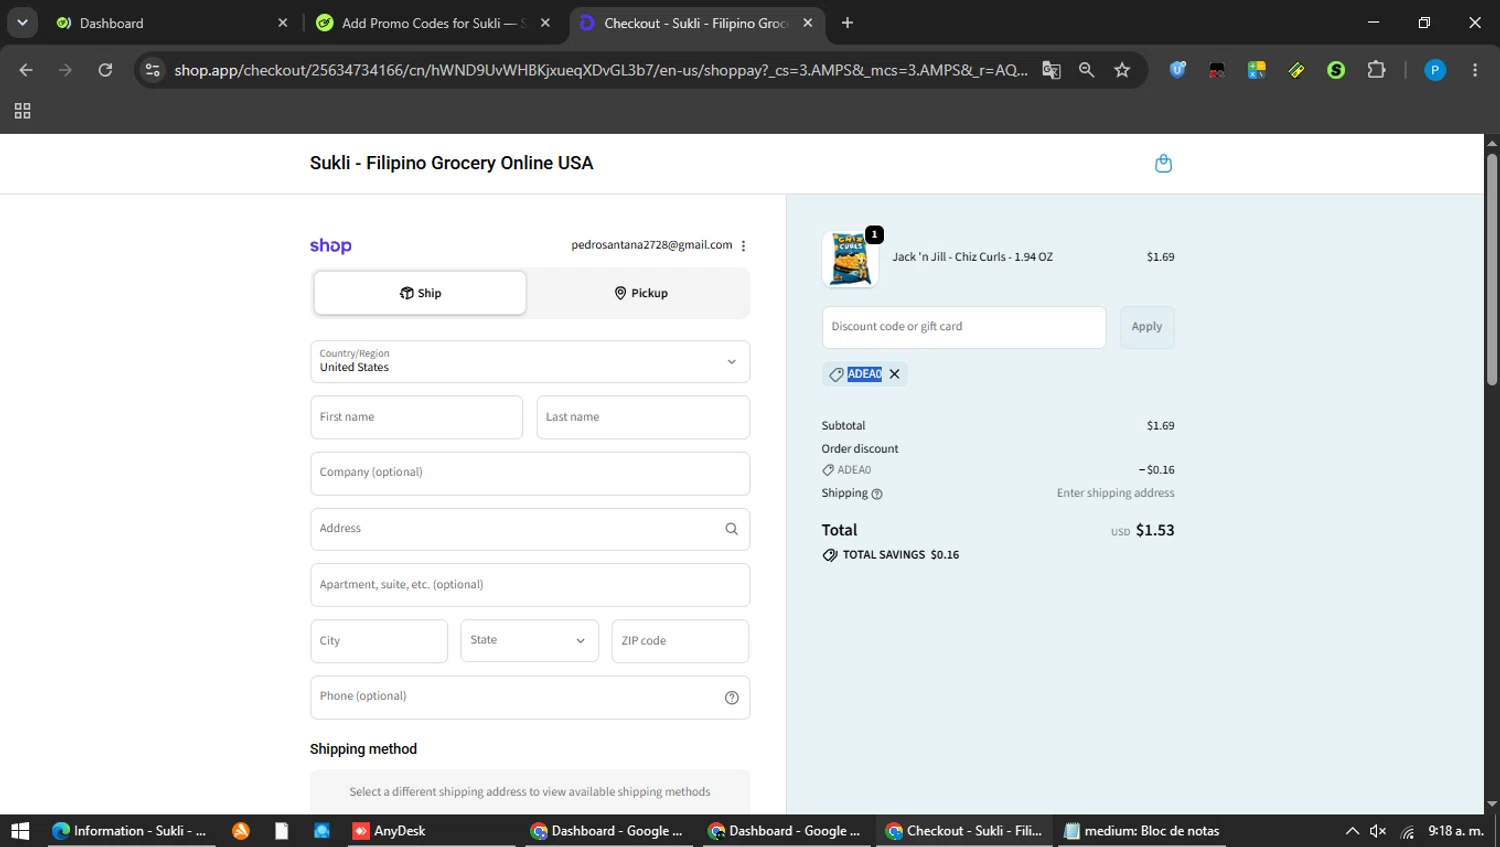Apply the discount code
This screenshot has width=1500, height=847.
[1147, 327]
